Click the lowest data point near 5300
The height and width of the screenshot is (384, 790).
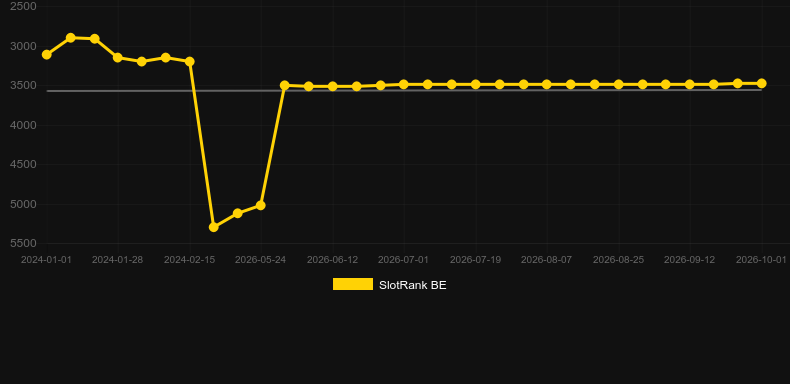pos(214,227)
